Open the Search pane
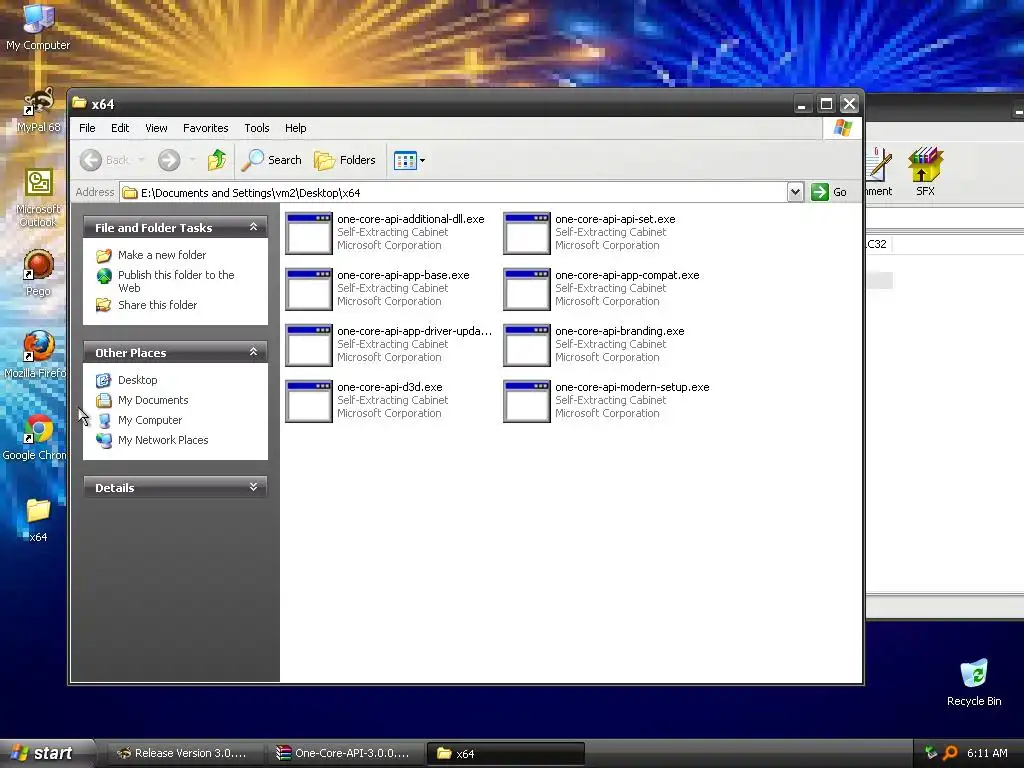 pos(271,160)
